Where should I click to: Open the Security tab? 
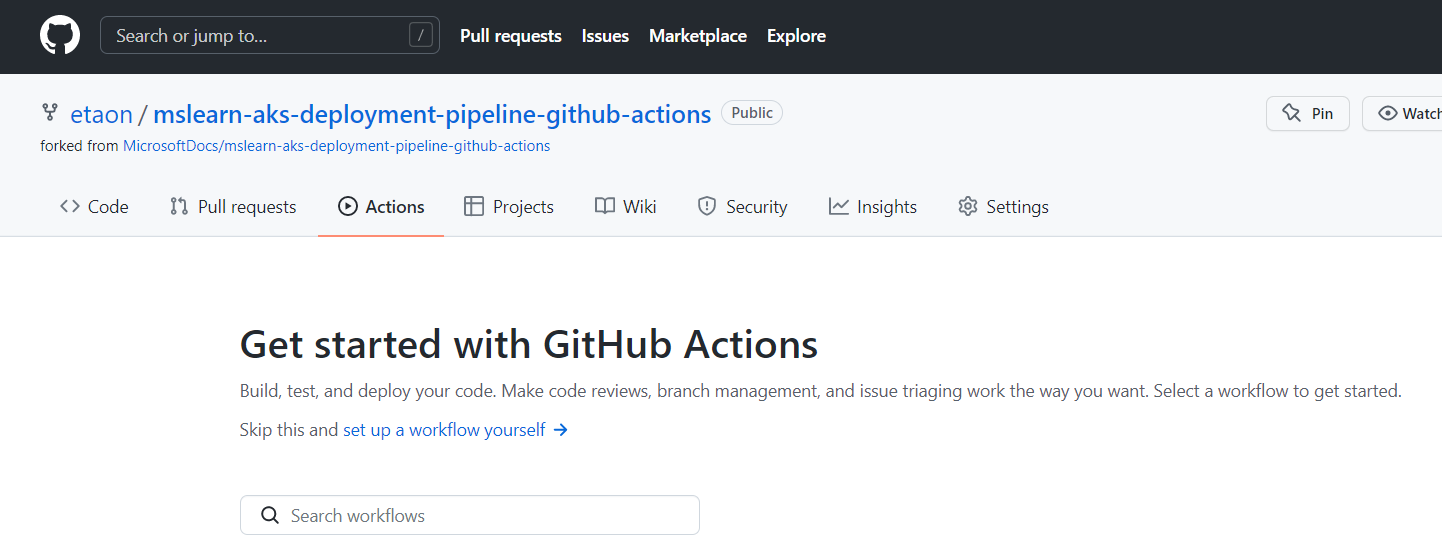[742, 207]
